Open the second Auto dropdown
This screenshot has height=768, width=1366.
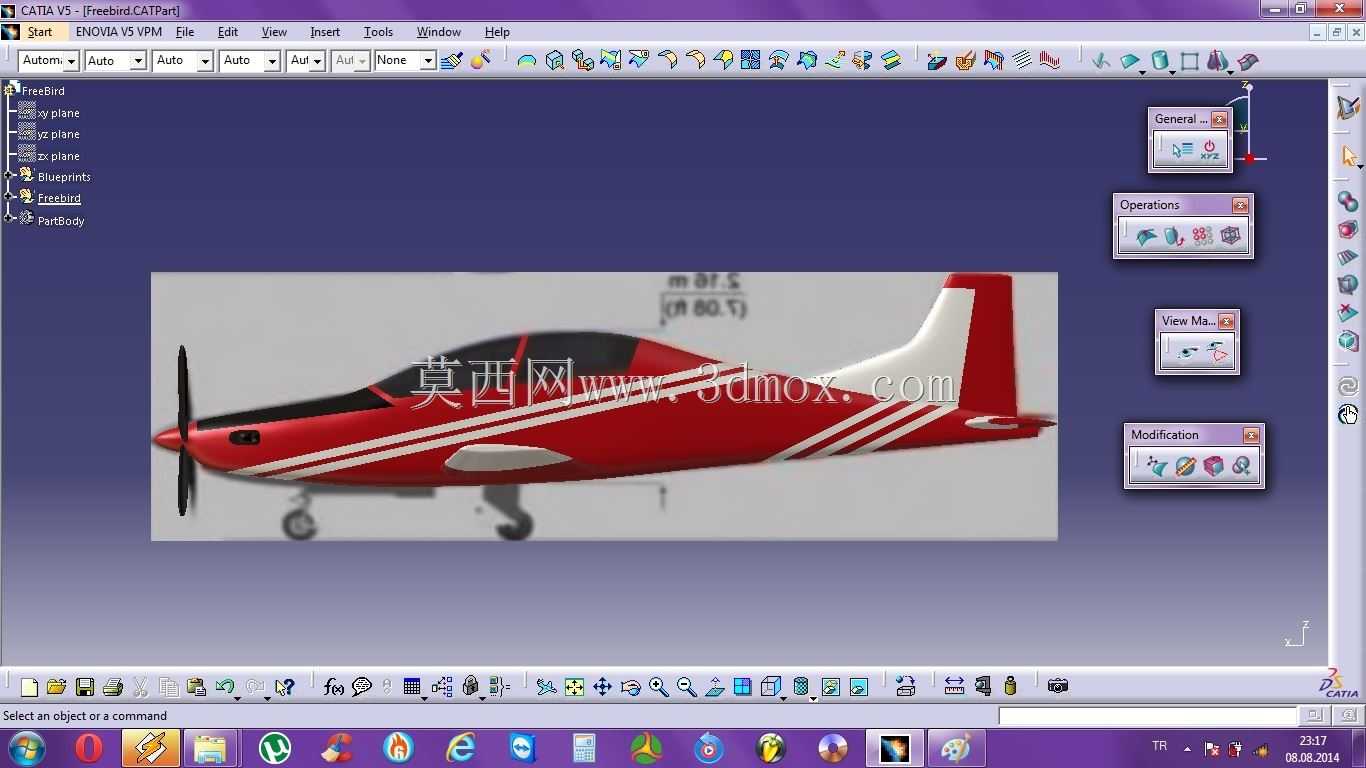tap(205, 61)
